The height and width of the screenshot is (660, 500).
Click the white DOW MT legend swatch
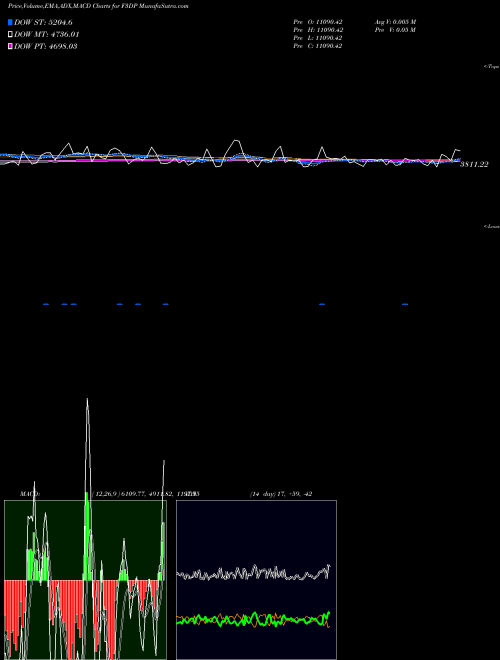(10, 35)
